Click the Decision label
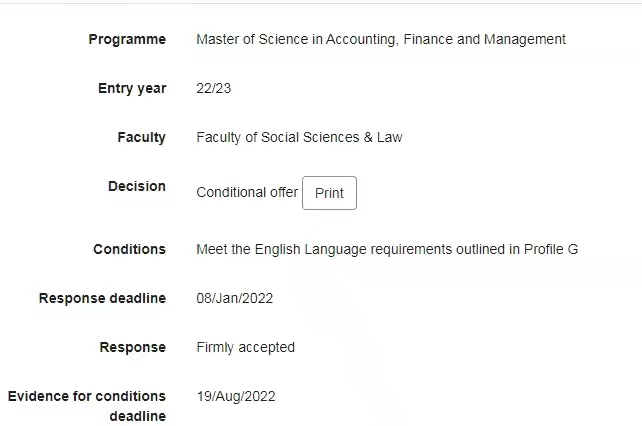 click(137, 186)
